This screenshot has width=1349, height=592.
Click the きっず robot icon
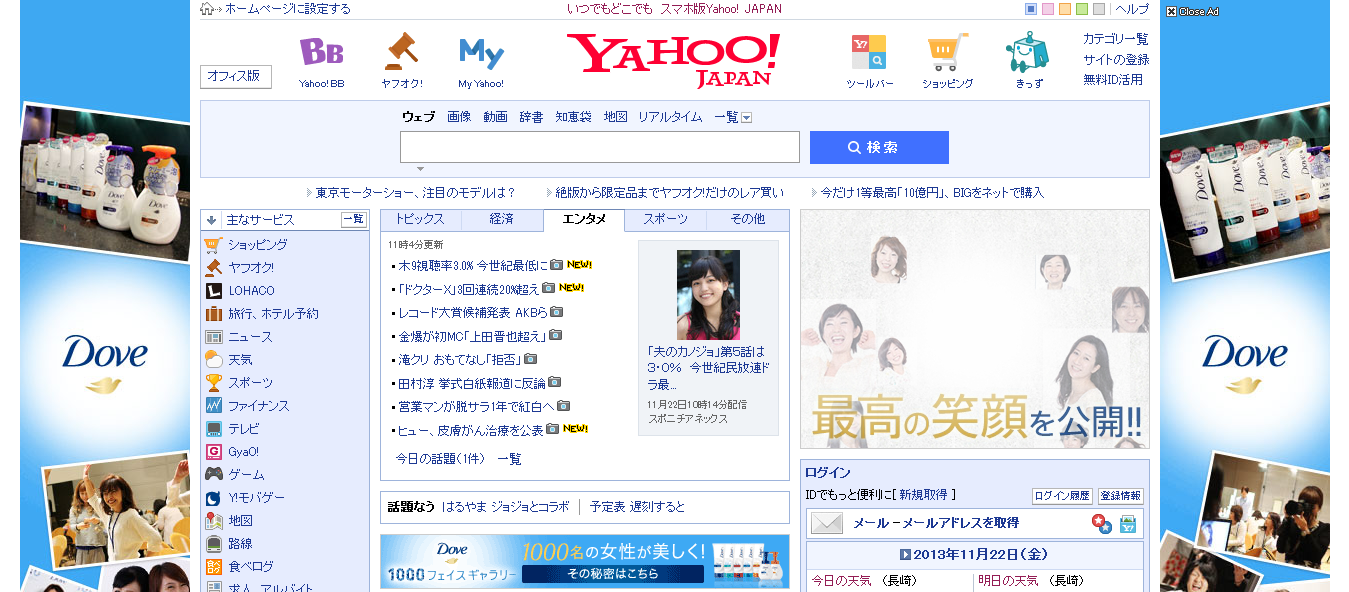pos(1028,52)
